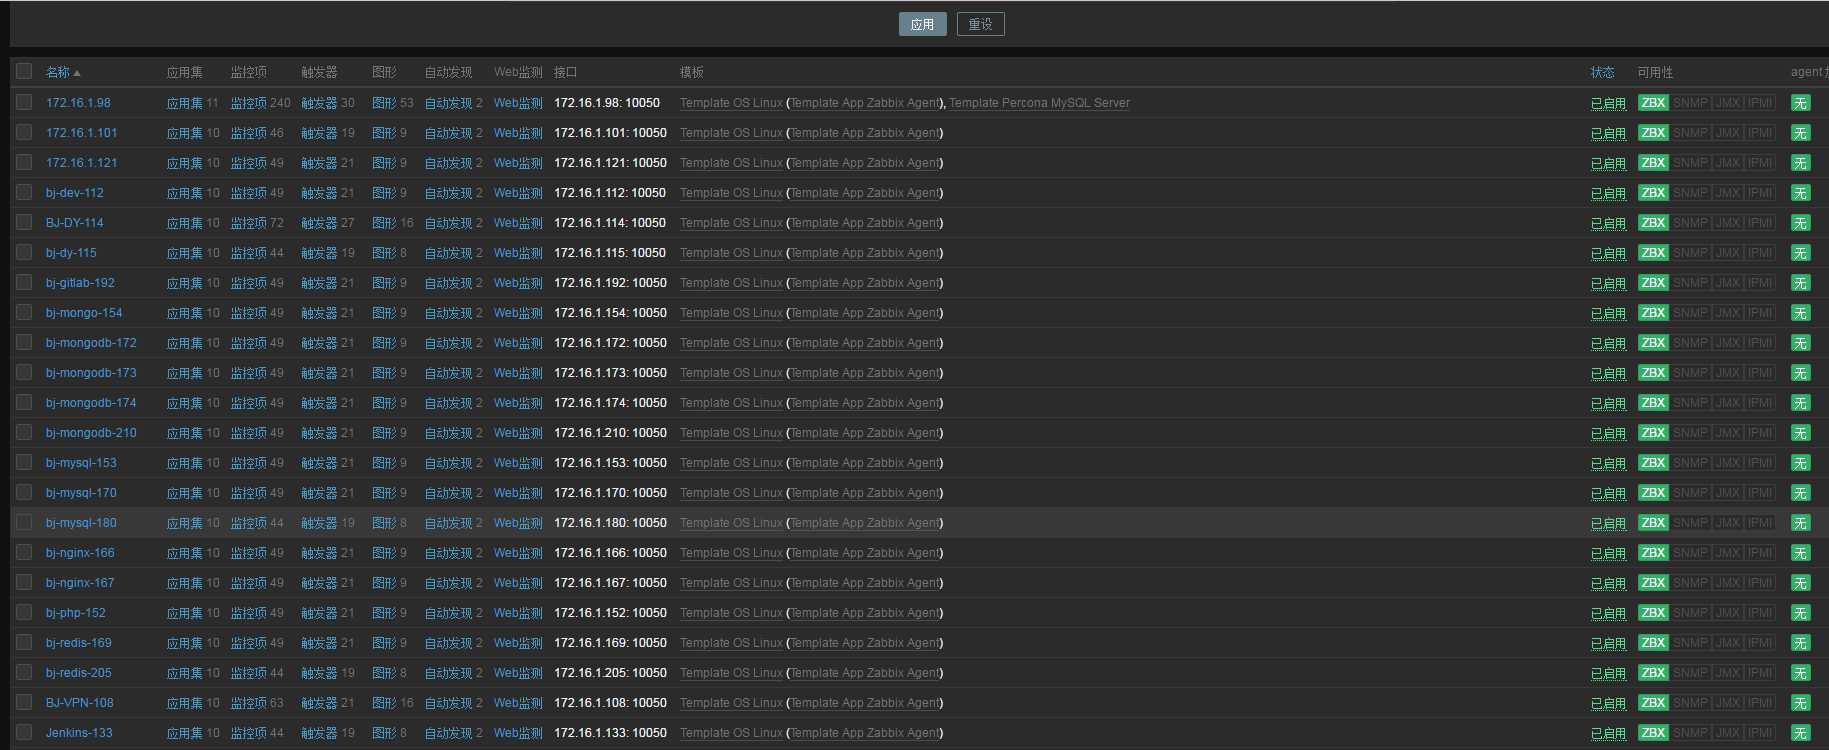Tick the checkbox for bj-mysql-180

(x=24, y=522)
